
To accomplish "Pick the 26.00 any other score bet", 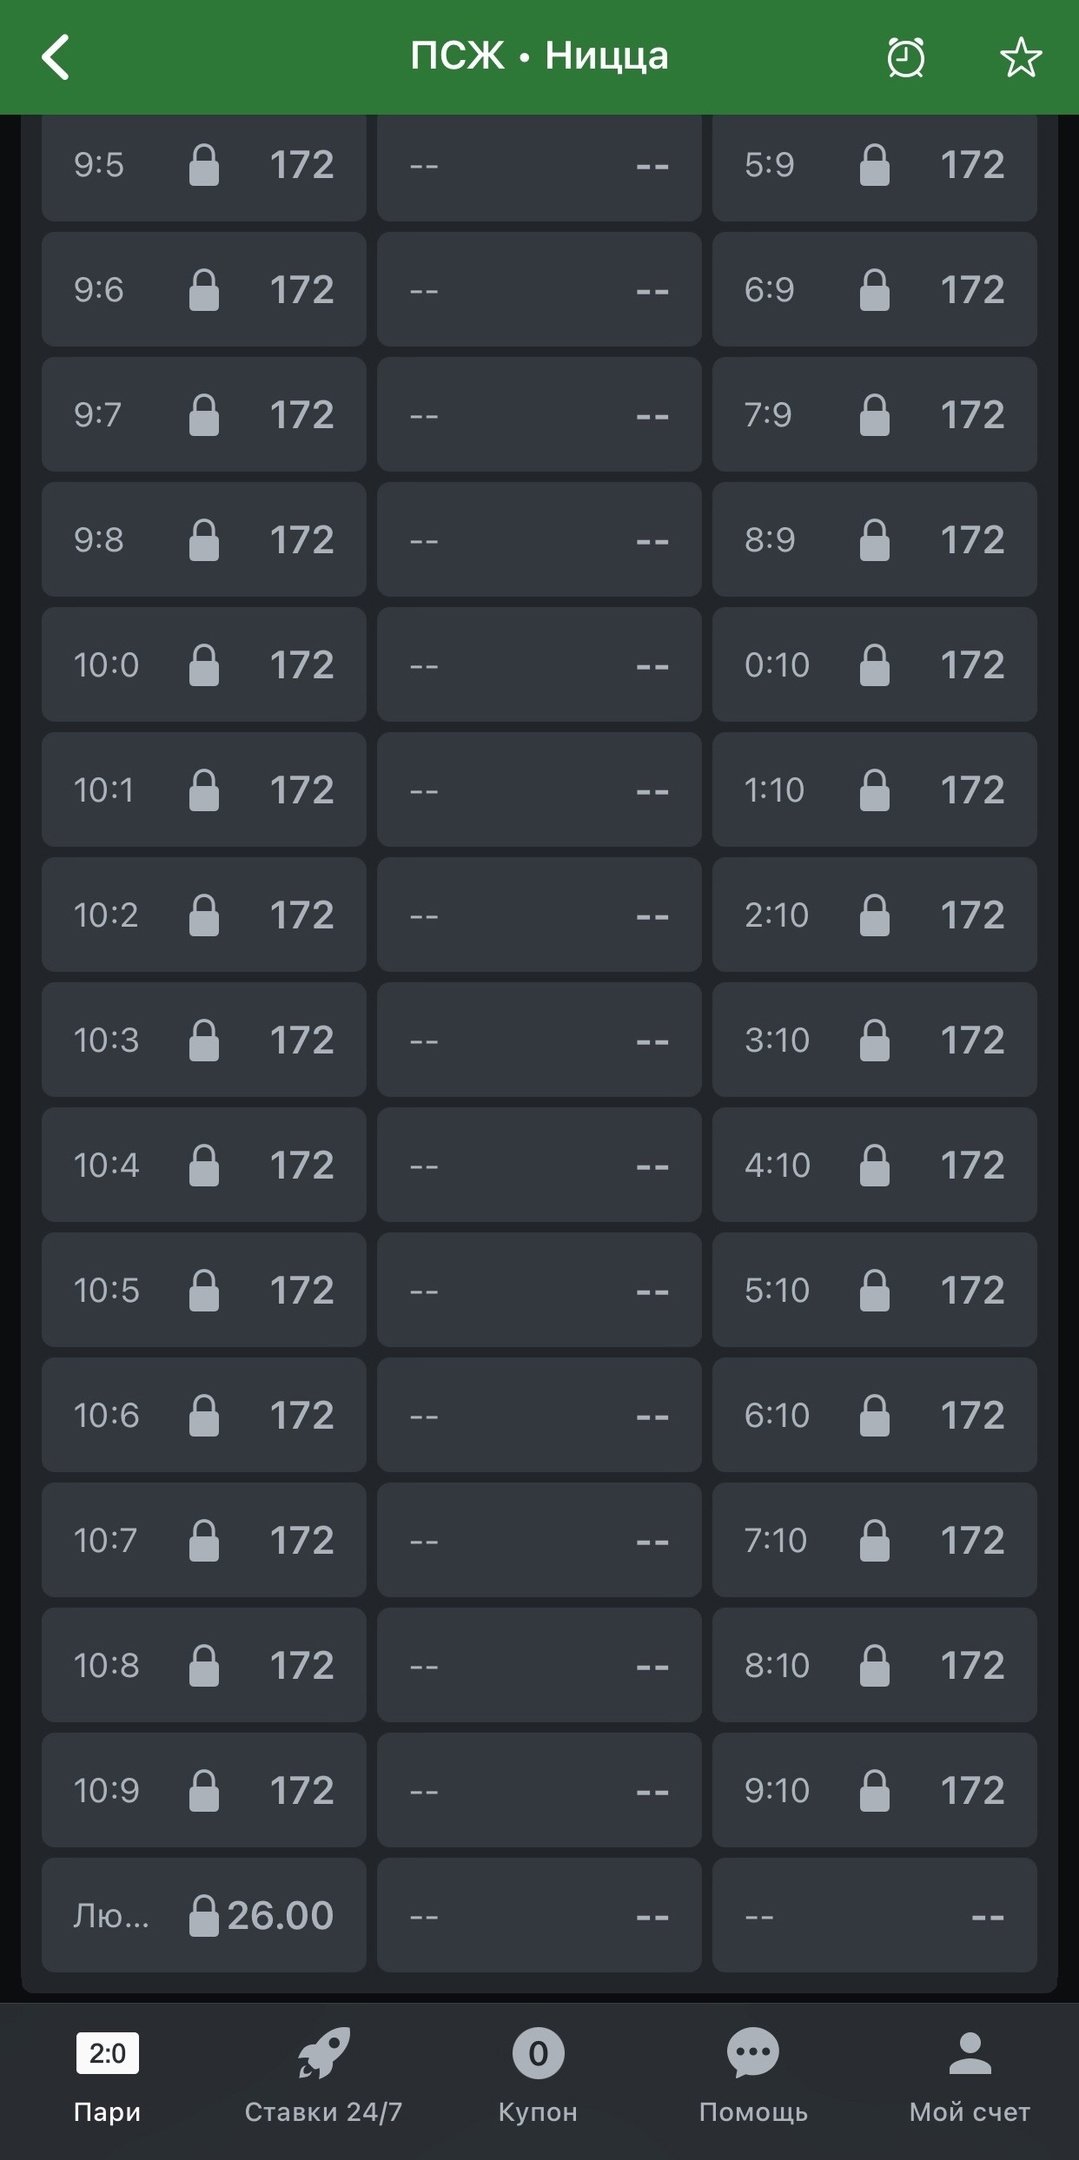I will 204,1915.
